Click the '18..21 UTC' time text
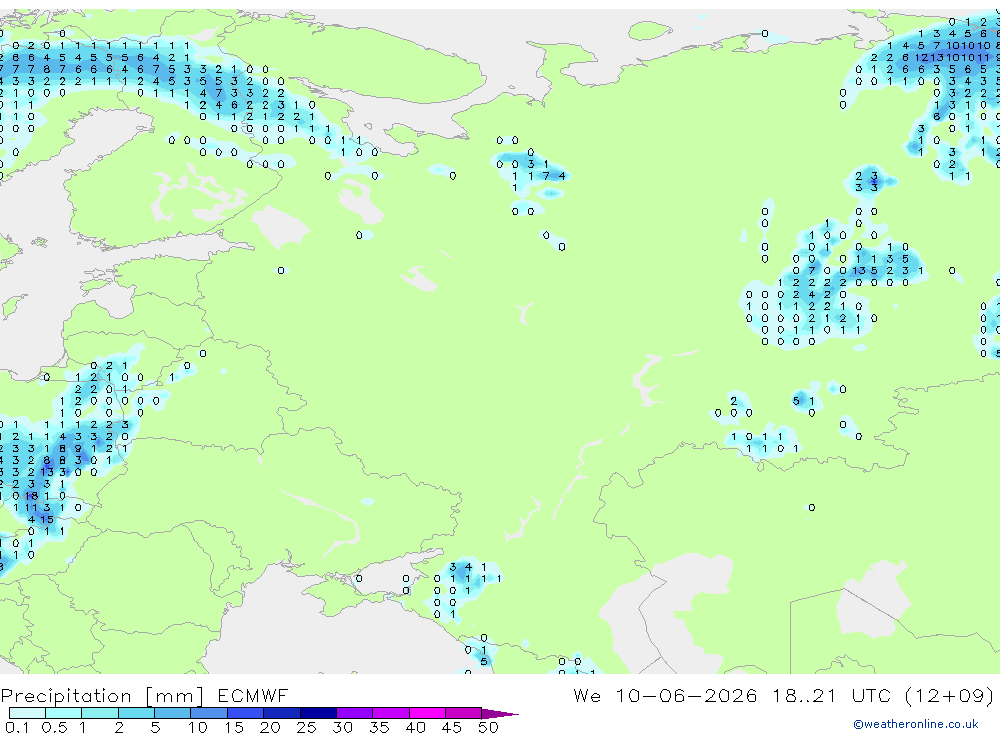This screenshot has height=733, width=1000. [x=831, y=695]
